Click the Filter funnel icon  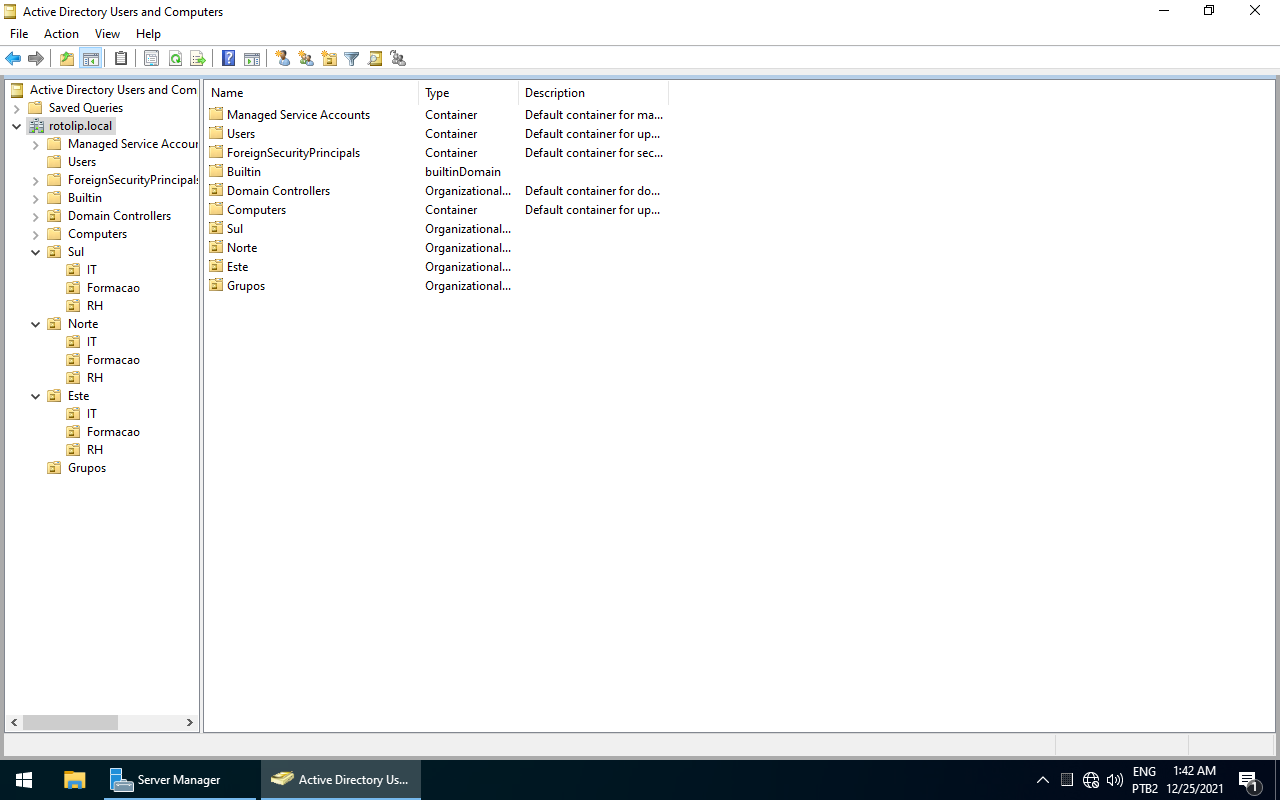352,59
